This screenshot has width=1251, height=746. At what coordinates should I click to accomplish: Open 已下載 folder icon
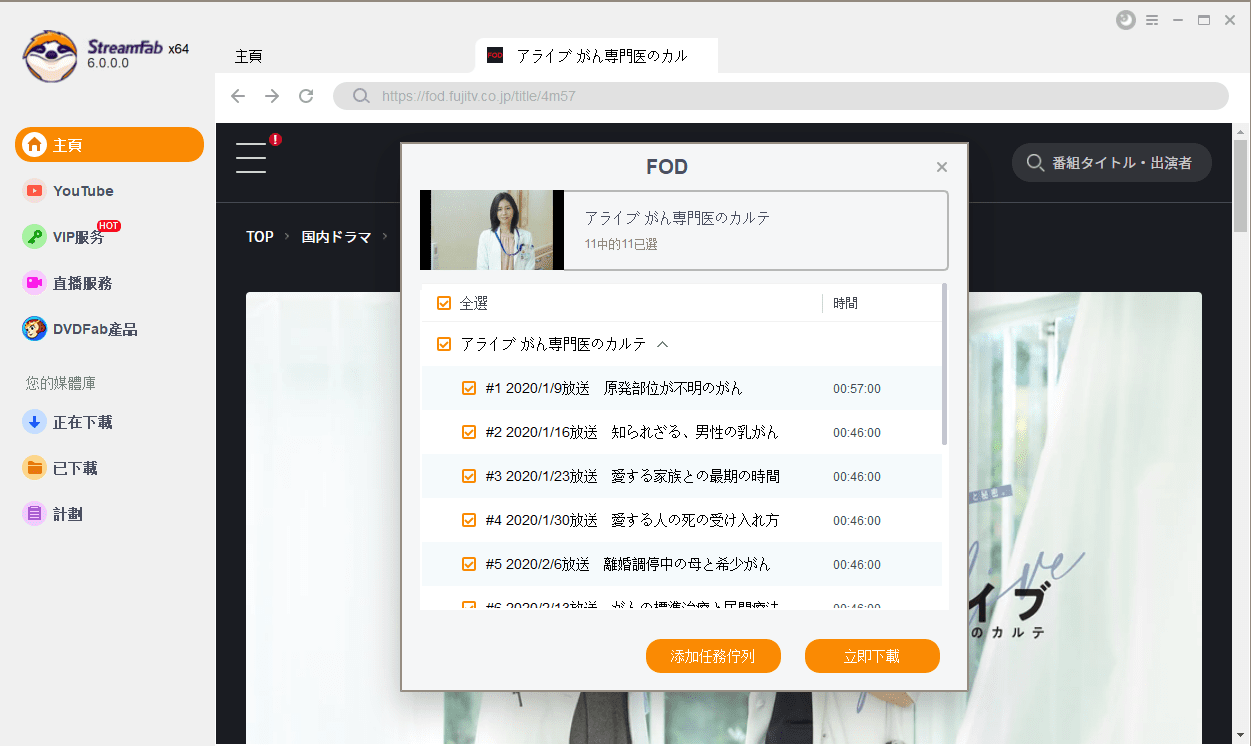[35, 468]
